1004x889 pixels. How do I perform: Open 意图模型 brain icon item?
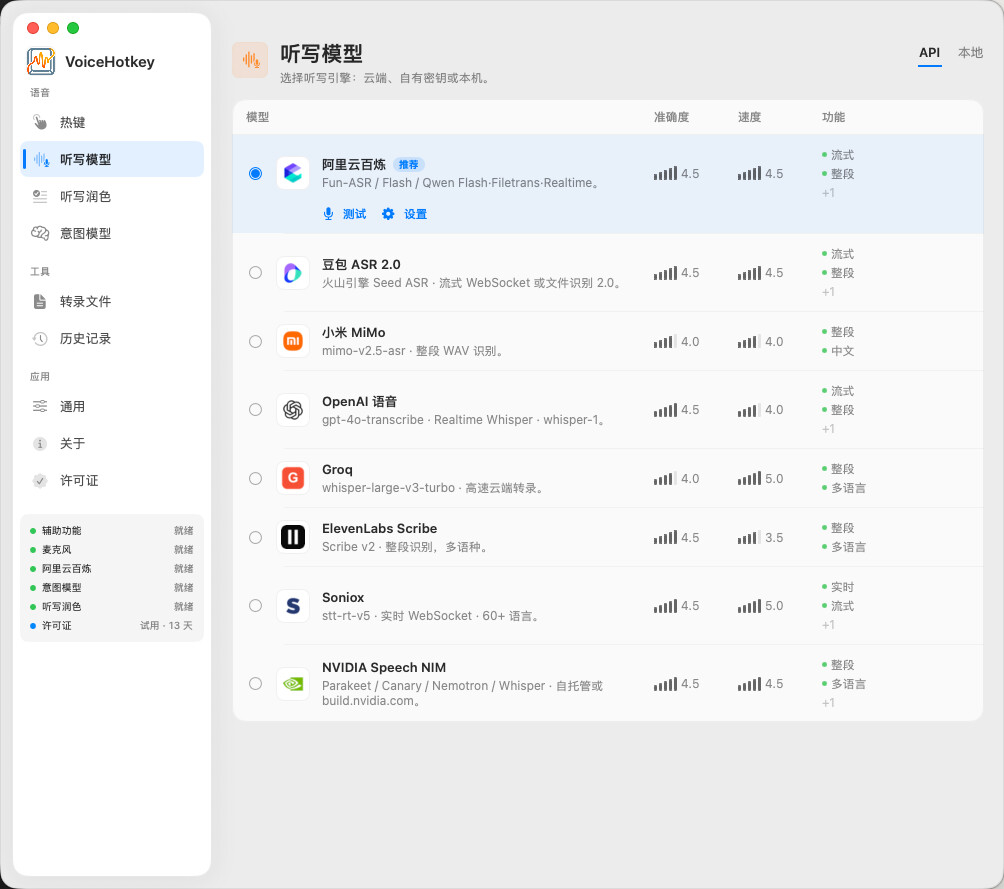pos(112,234)
